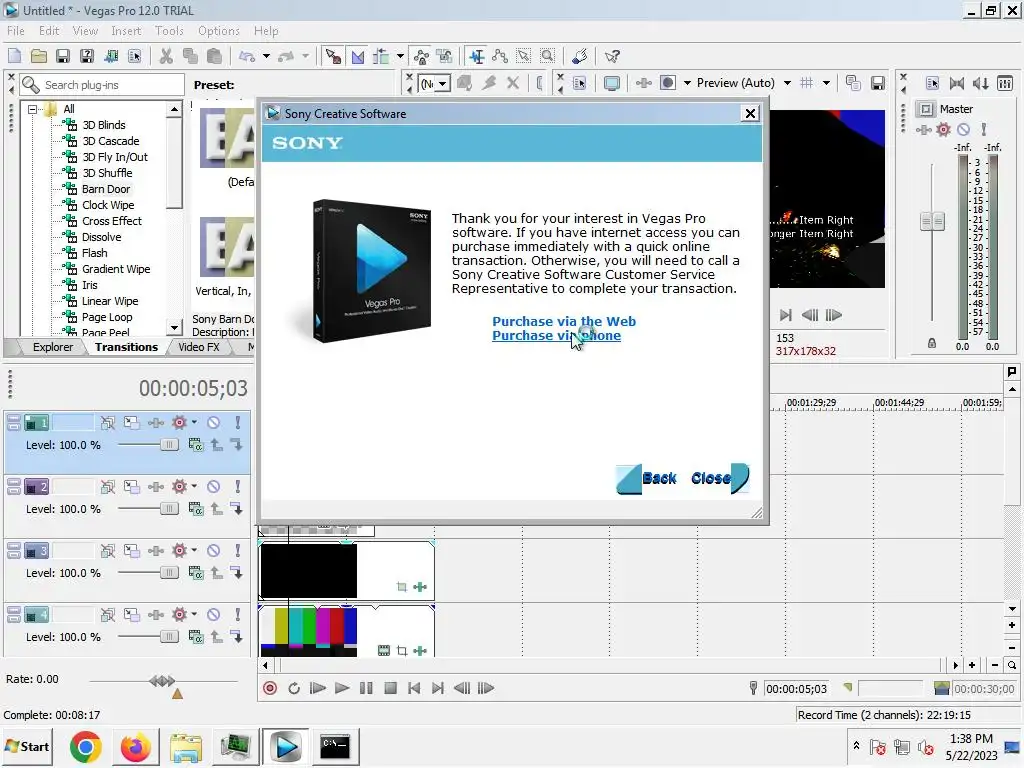1024x768 pixels.
Task: Click the Paste clipboard toolbar icon
Action: (x=214, y=56)
